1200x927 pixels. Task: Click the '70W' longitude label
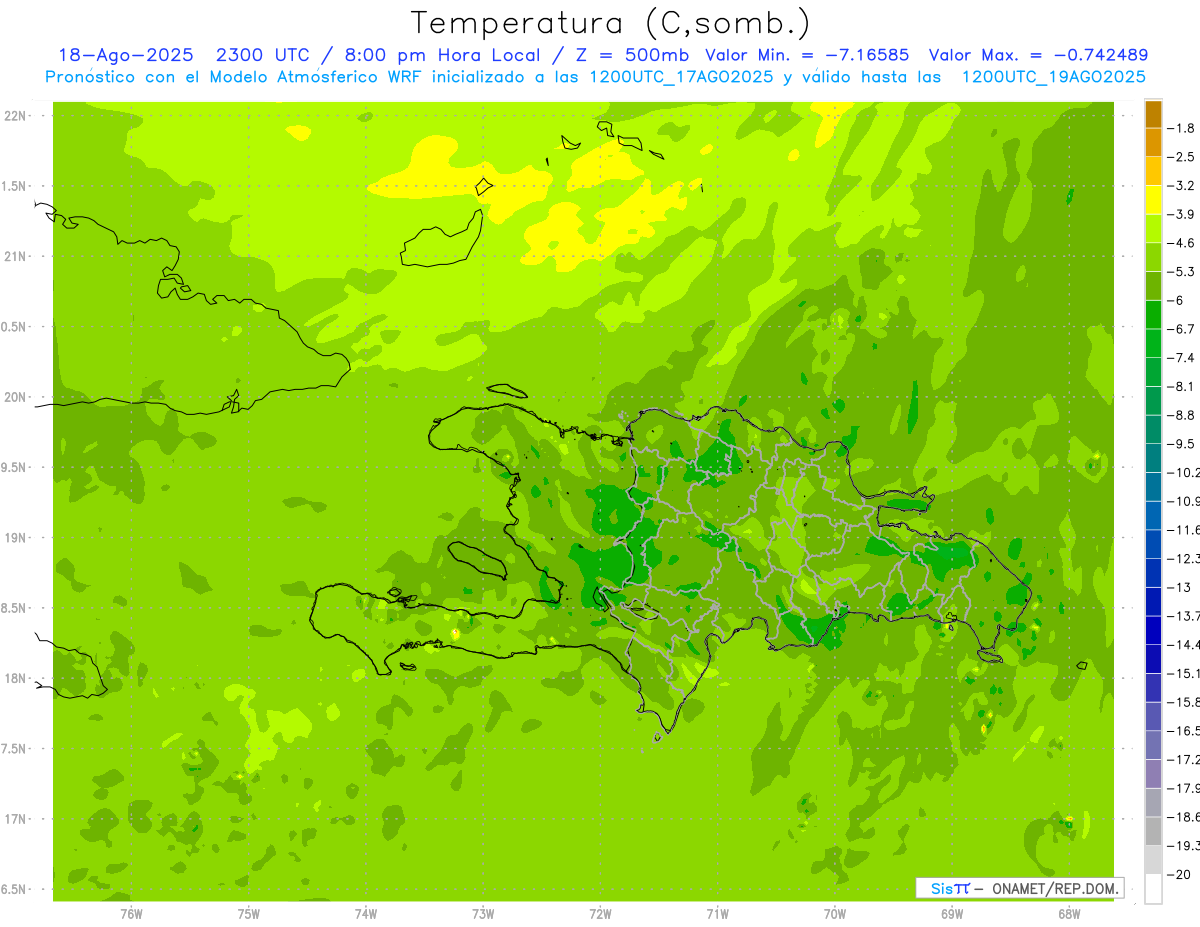835,913
